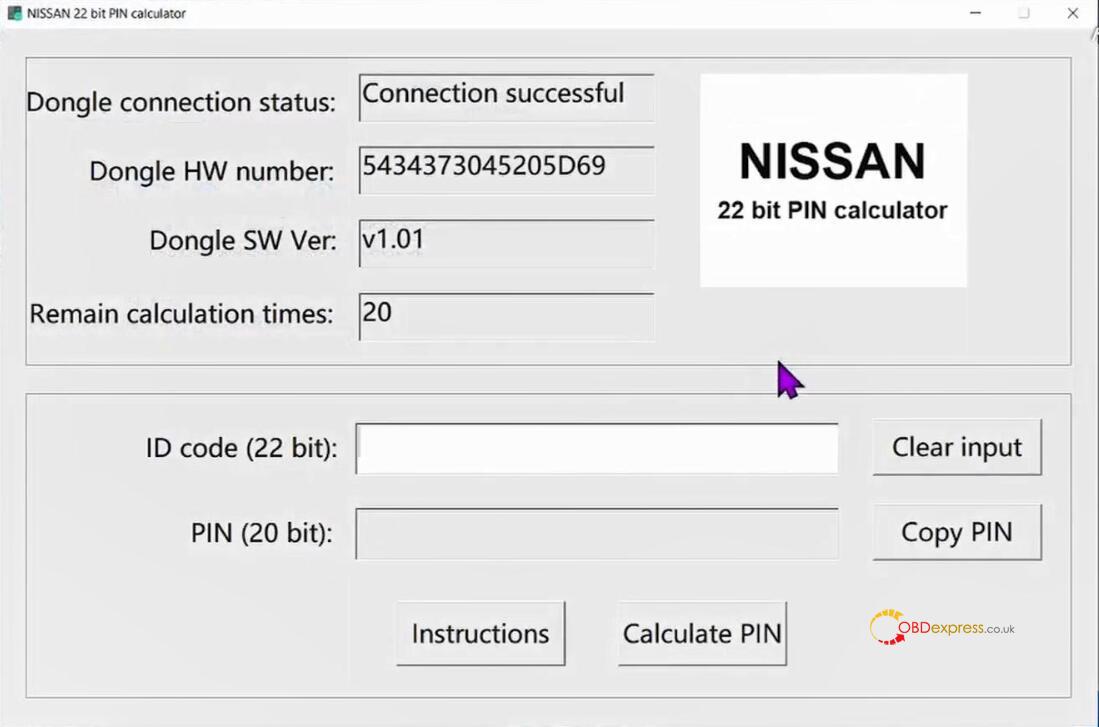The image size is (1099, 727).
Task: Close the NISSAN PIN calculator window
Action: [1072, 13]
